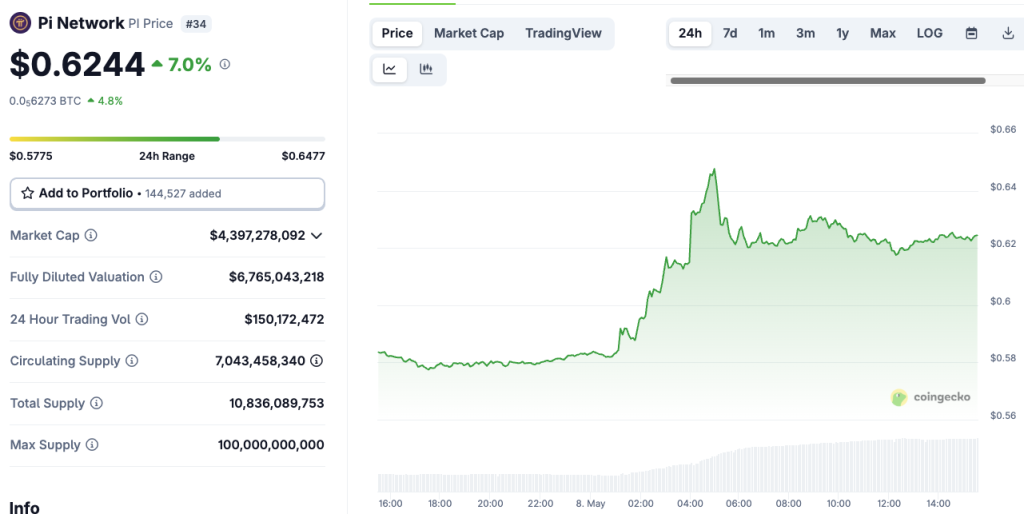Screen dimensions: 1024x514
Task: Toggle the LOG scale option
Action: [x=929, y=33]
